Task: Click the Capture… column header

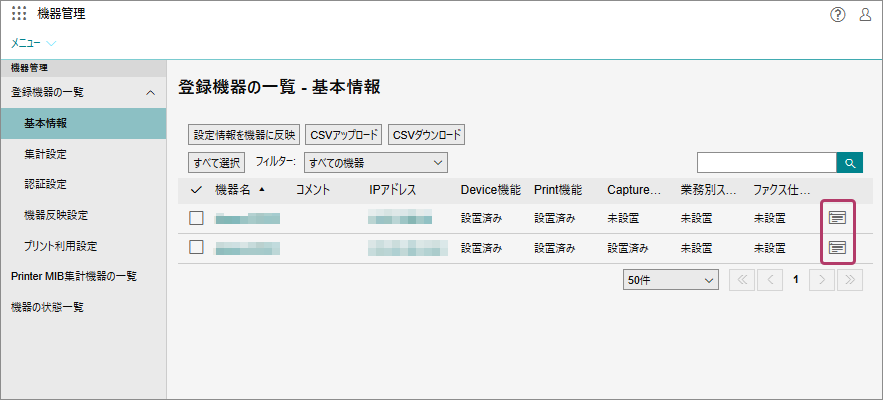Action: 634,190
